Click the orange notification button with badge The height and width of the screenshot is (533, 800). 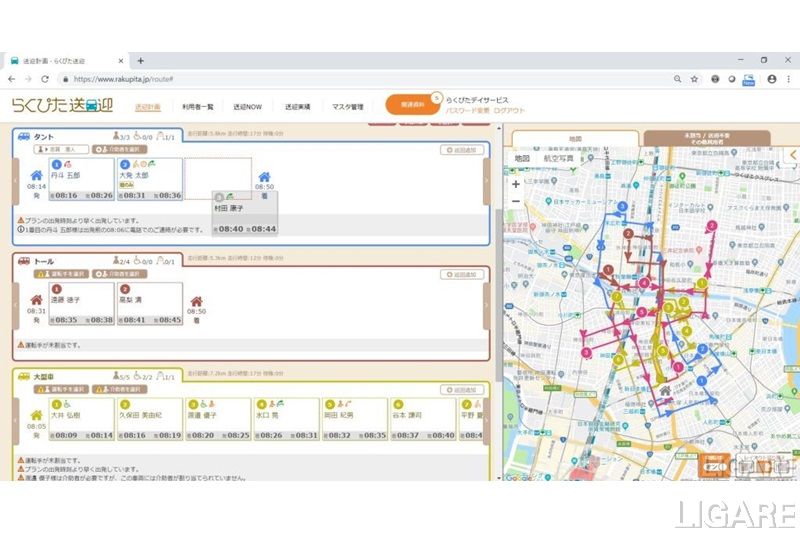pos(412,105)
